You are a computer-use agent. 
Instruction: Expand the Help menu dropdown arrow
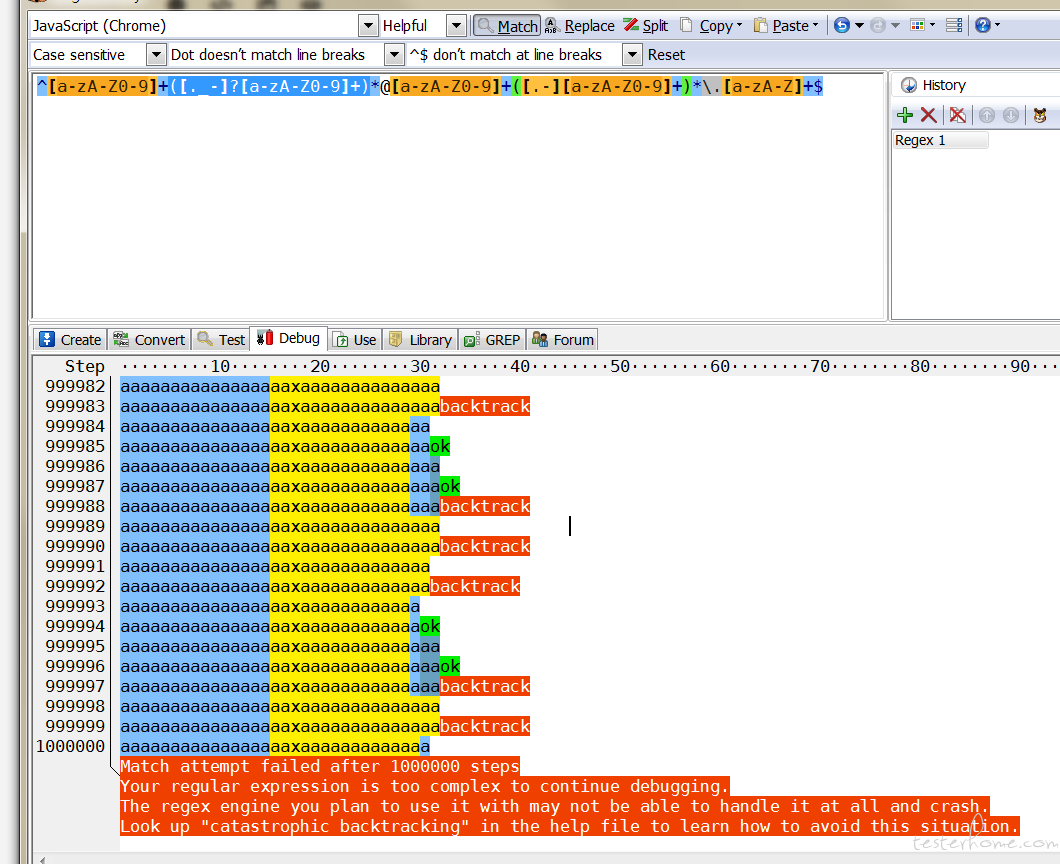(x=997, y=26)
